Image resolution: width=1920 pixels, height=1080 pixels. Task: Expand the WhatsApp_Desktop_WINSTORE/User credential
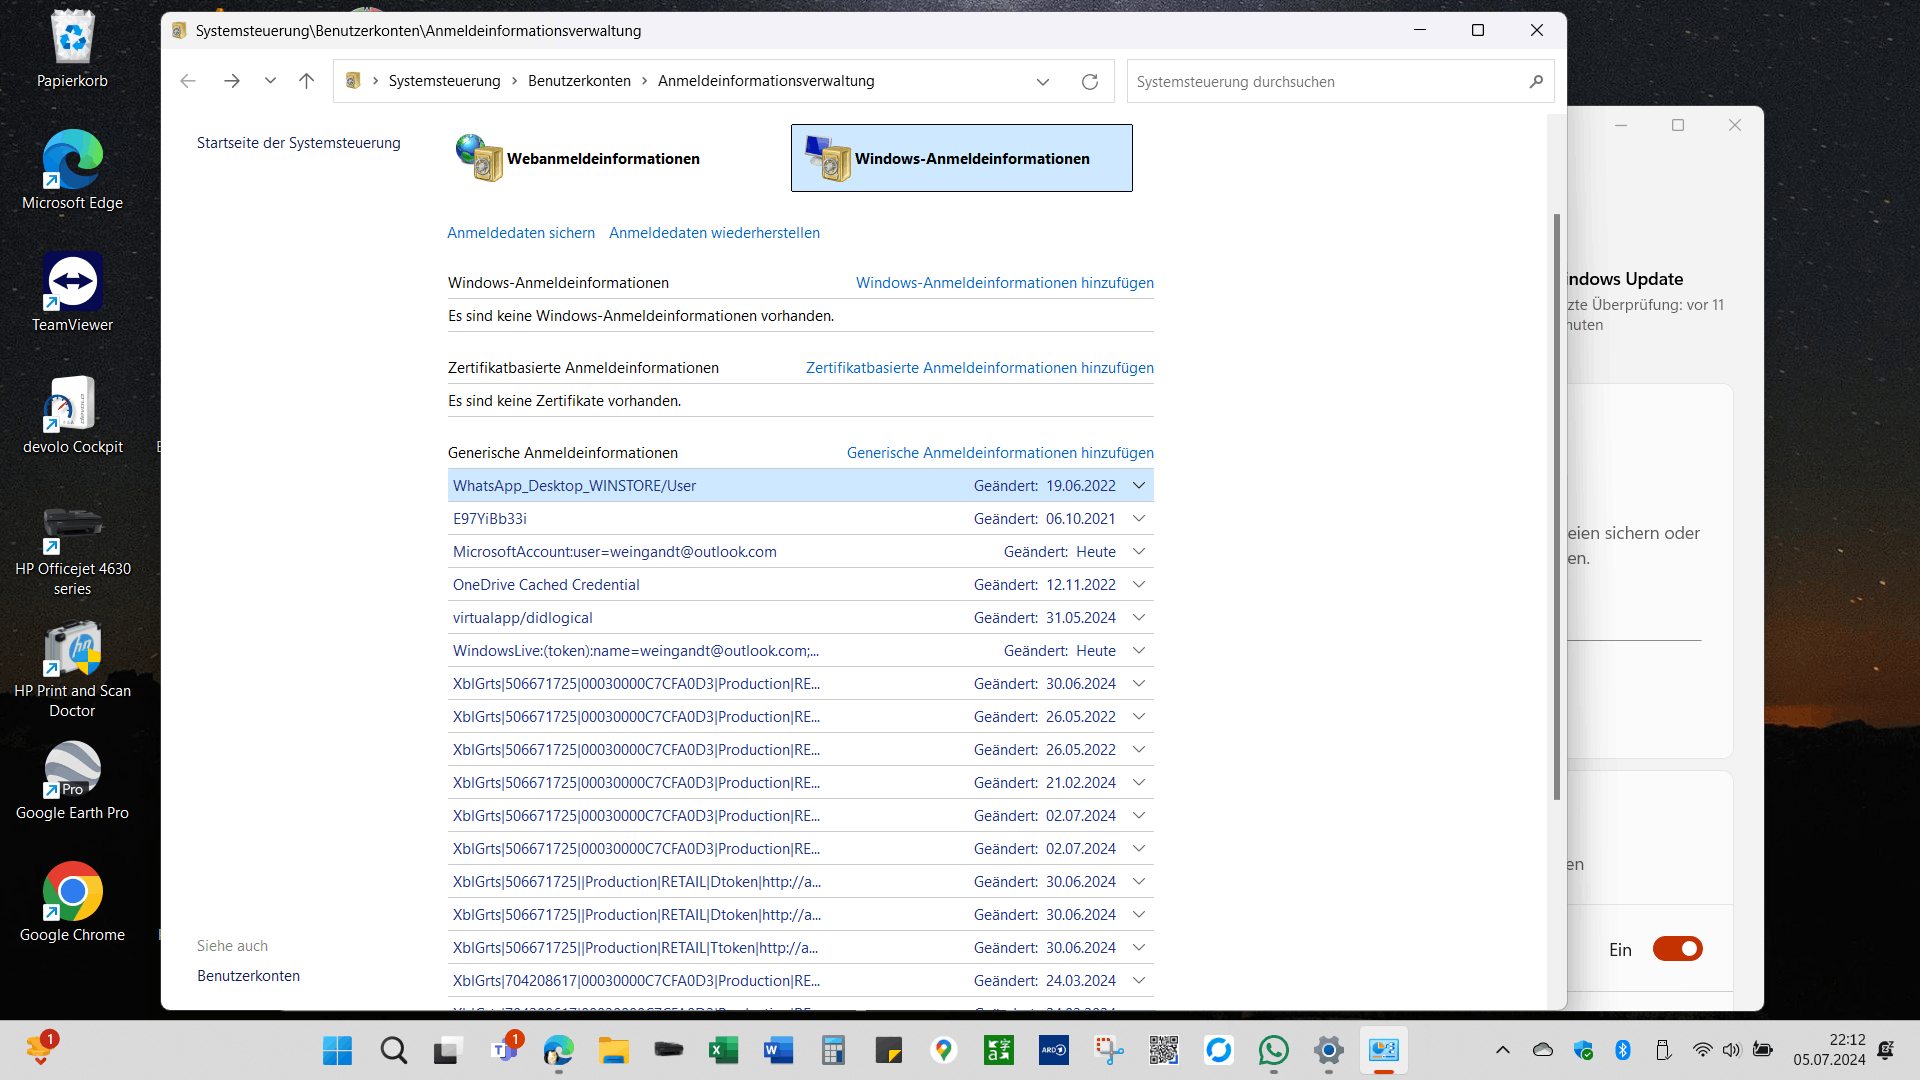tap(1138, 486)
